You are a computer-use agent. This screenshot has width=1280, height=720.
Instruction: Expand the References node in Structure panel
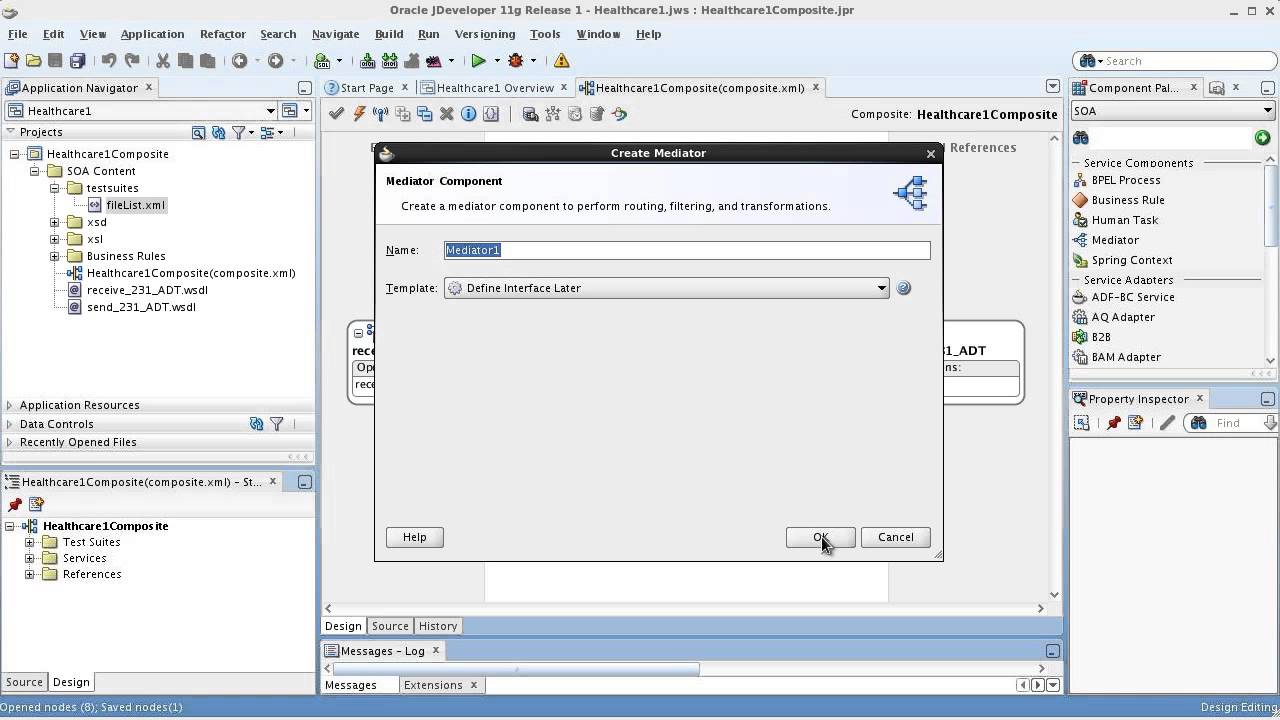tap(30, 574)
